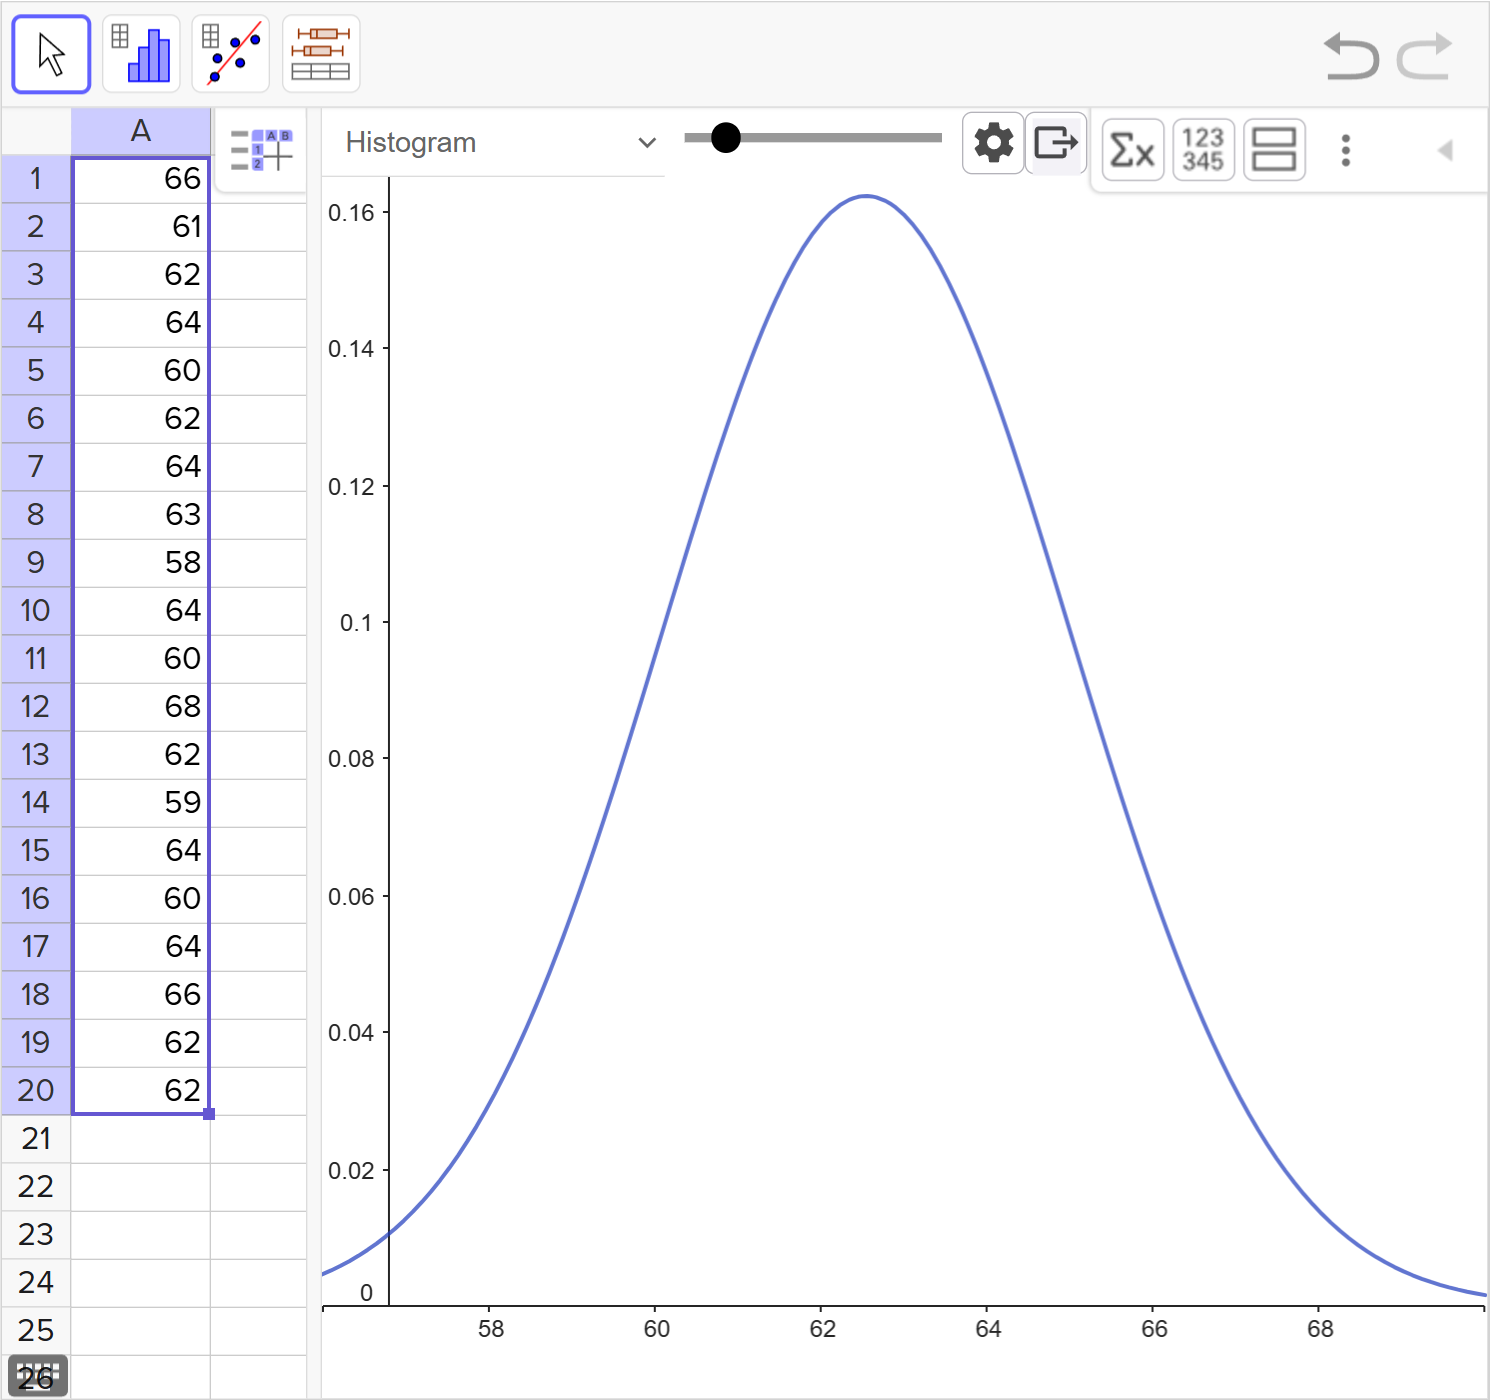Image resolution: width=1490 pixels, height=1400 pixels.
Task: Click cell with 62 in row 3
Action: [141, 275]
